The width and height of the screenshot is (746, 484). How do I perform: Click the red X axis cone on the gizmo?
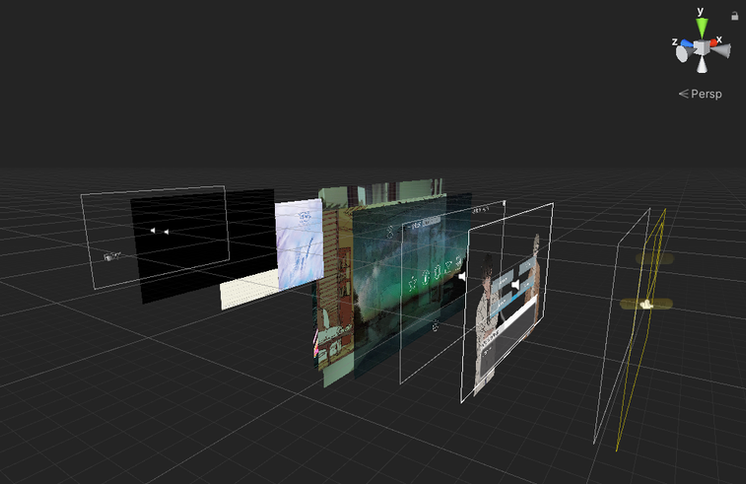713,43
